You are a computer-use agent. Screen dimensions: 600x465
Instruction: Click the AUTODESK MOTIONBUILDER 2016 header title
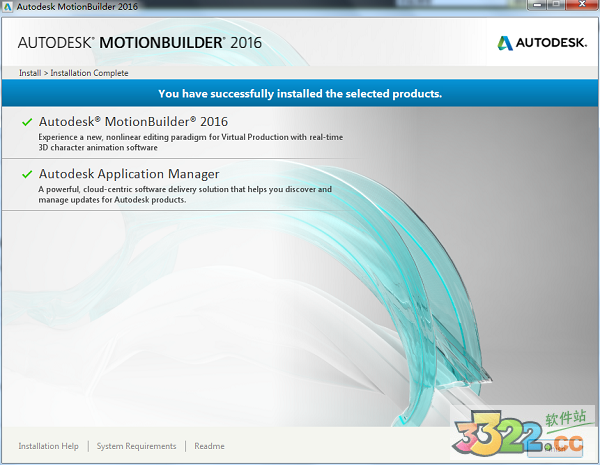coord(140,42)
